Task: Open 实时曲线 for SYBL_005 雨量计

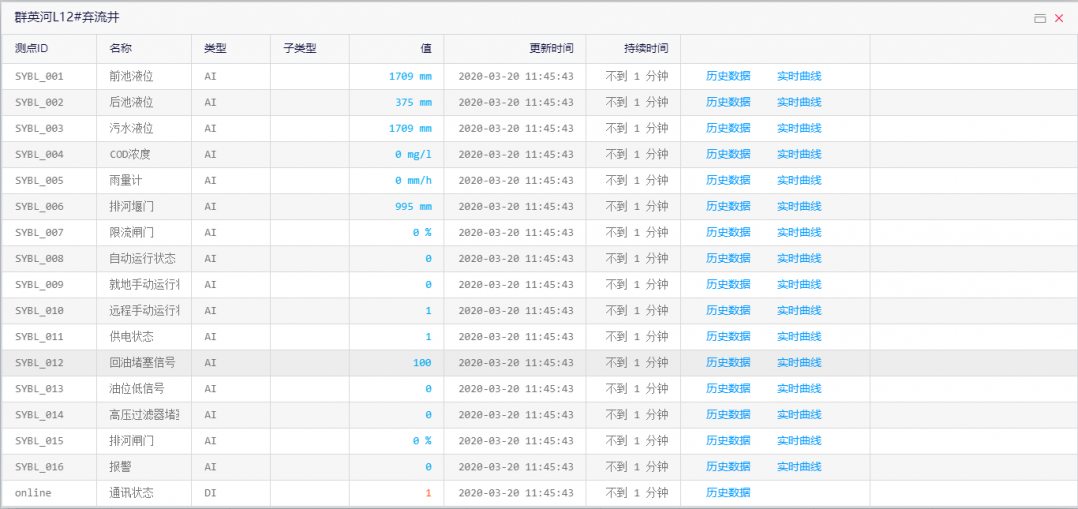Action: pos(799,181)
